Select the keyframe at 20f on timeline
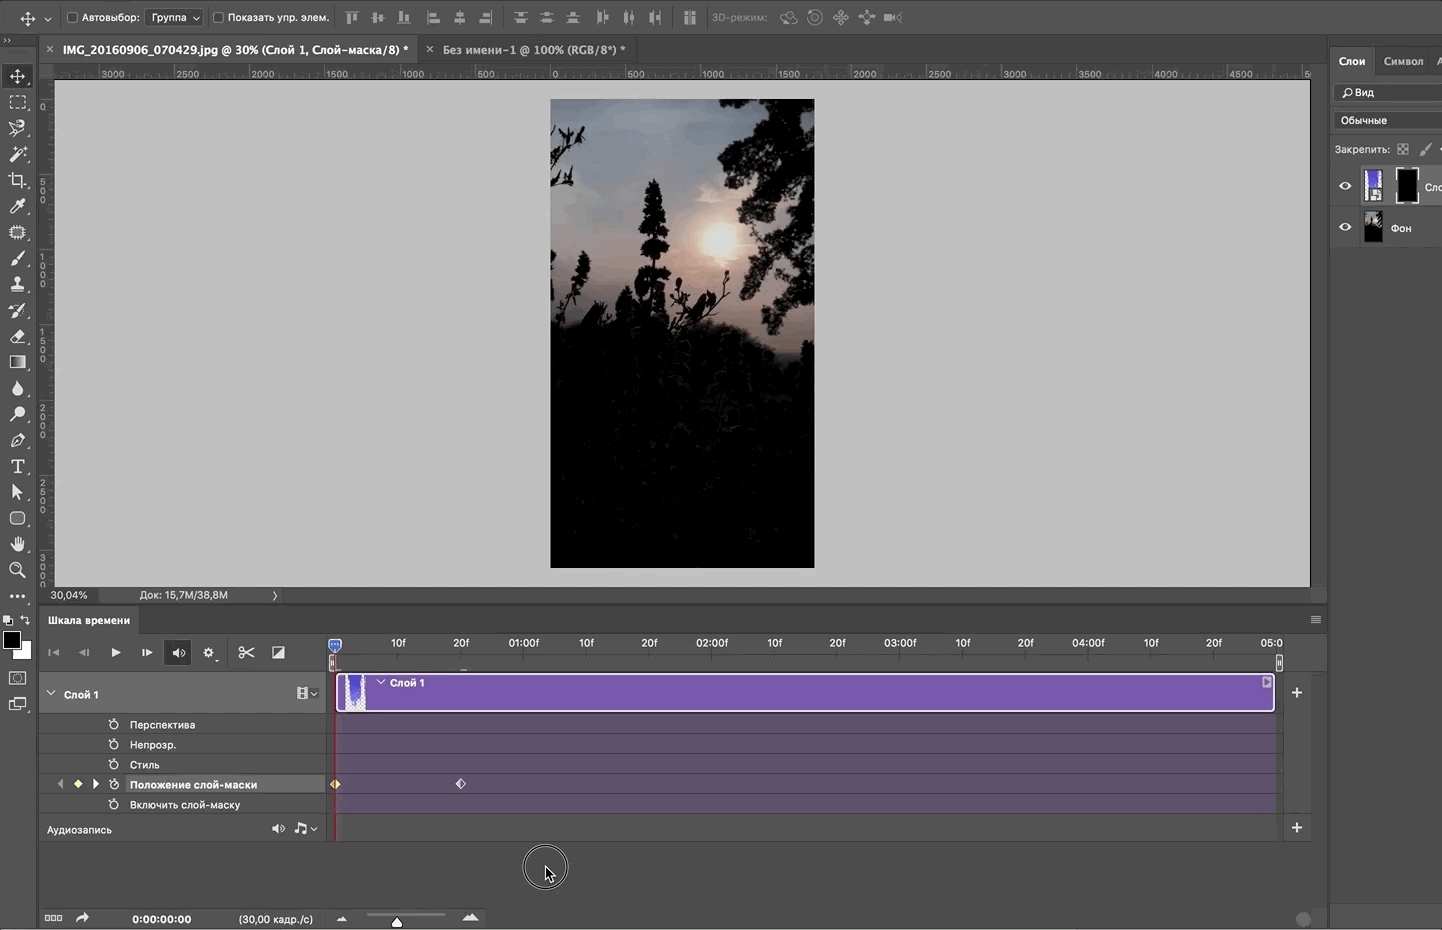Viewport: 1442px width, 930px height. [461, 784]
